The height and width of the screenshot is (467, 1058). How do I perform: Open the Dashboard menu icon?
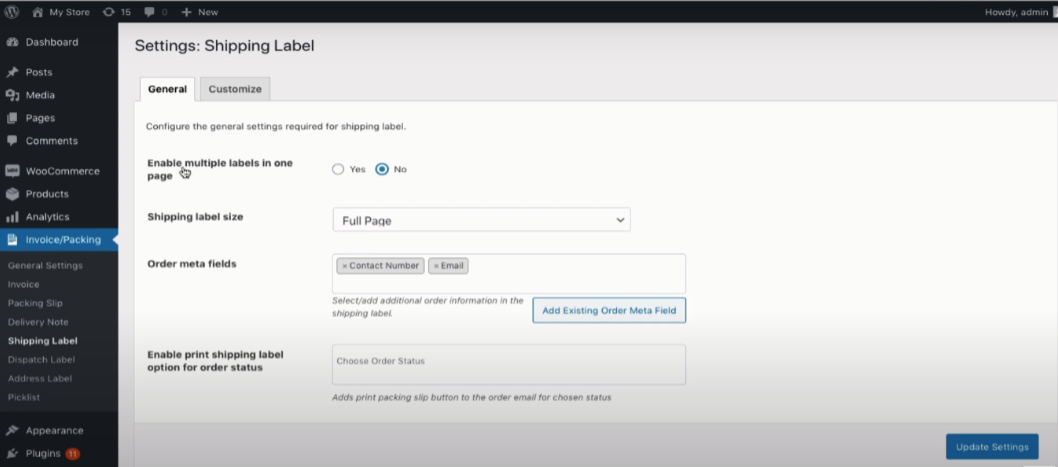point(13,42)
